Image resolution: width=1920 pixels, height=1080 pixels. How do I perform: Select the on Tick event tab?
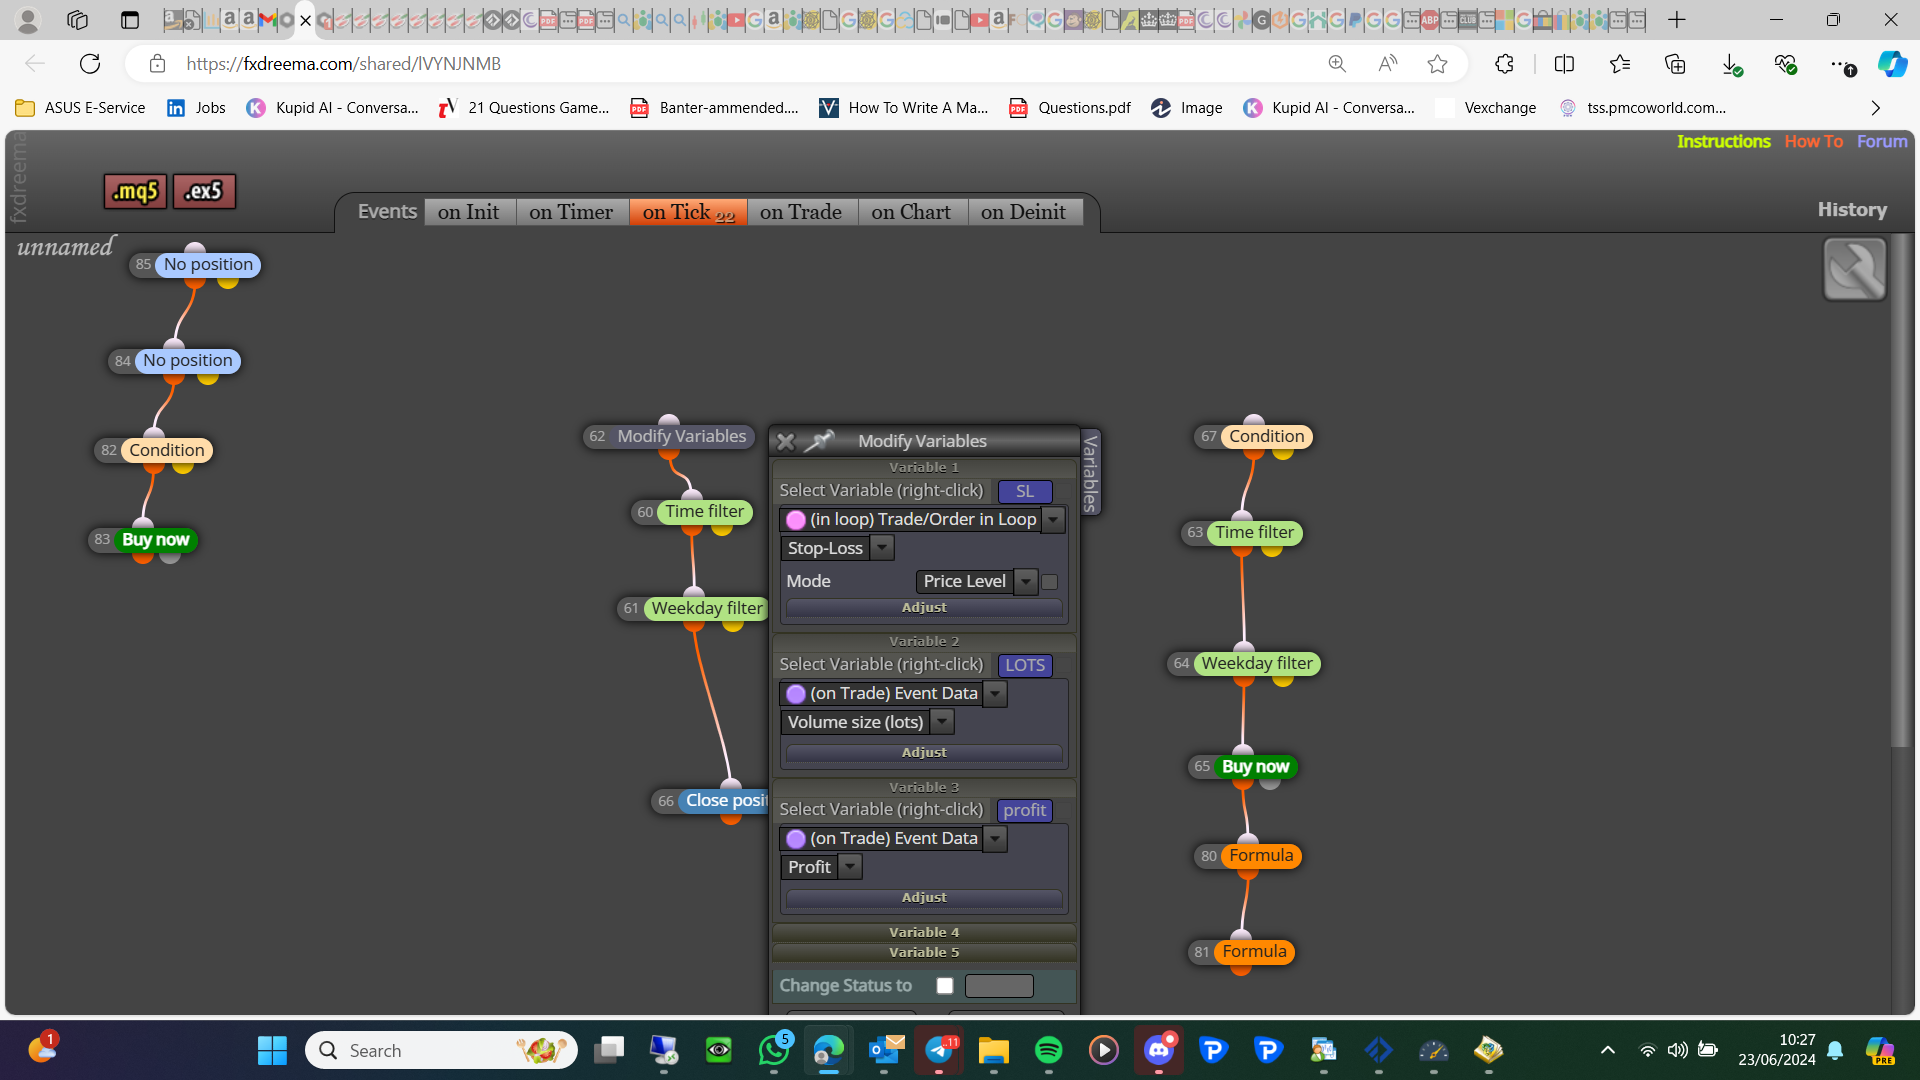(x=688, y=212)
